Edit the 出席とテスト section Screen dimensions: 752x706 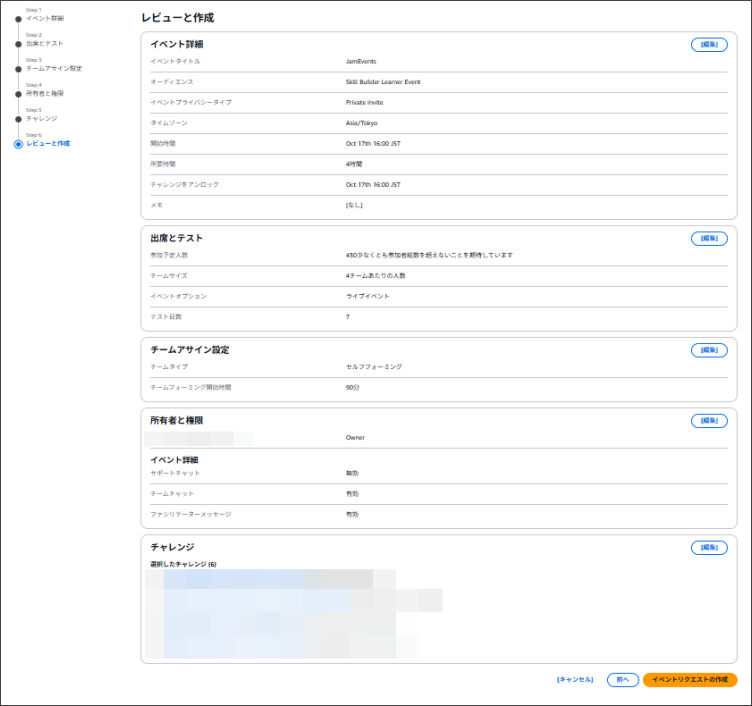pyautogui.click(x=709, y=239)
